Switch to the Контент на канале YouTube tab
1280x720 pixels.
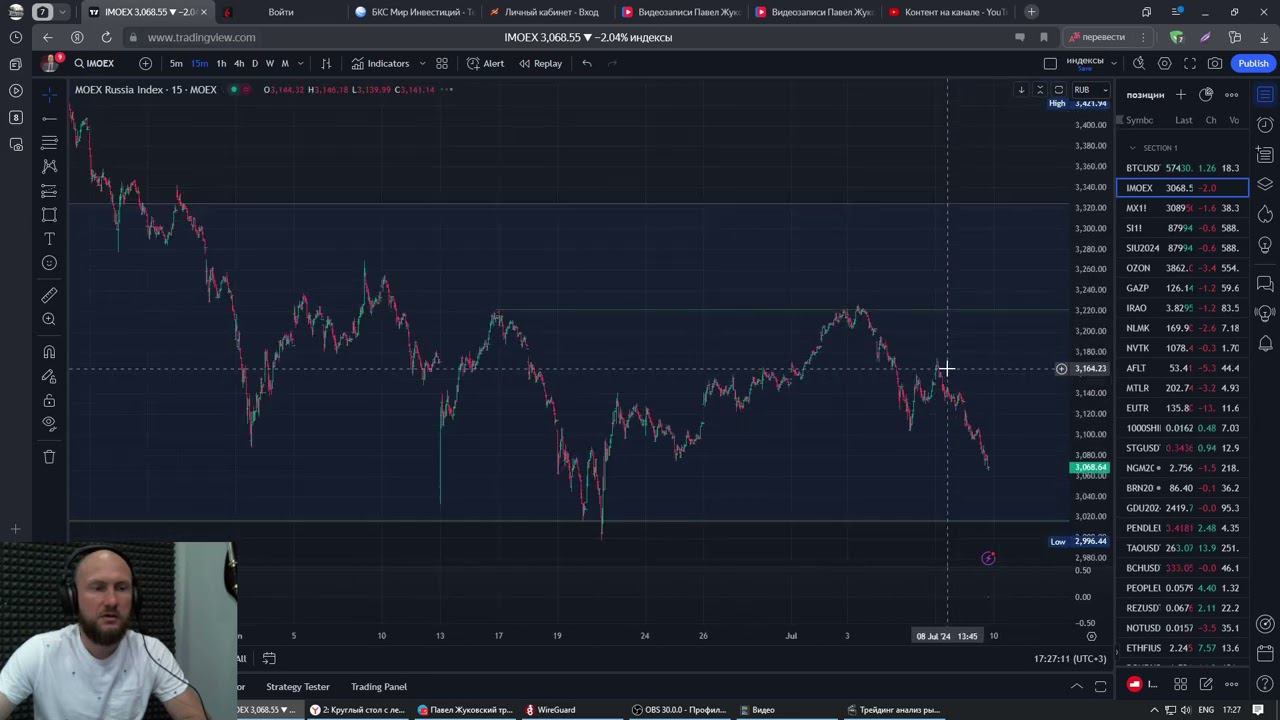click(947, 12)
